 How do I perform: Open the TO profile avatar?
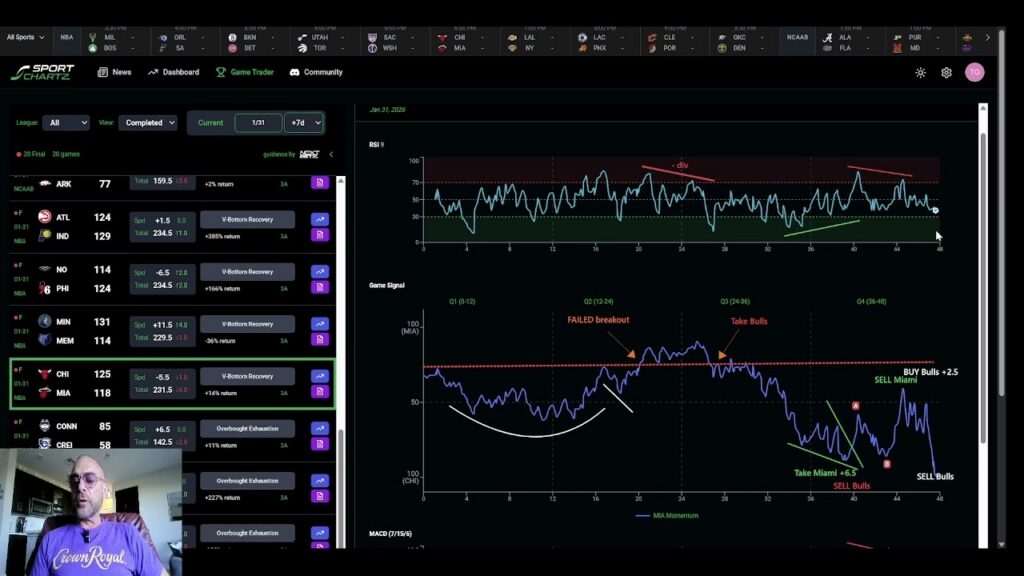pos(975,72)
